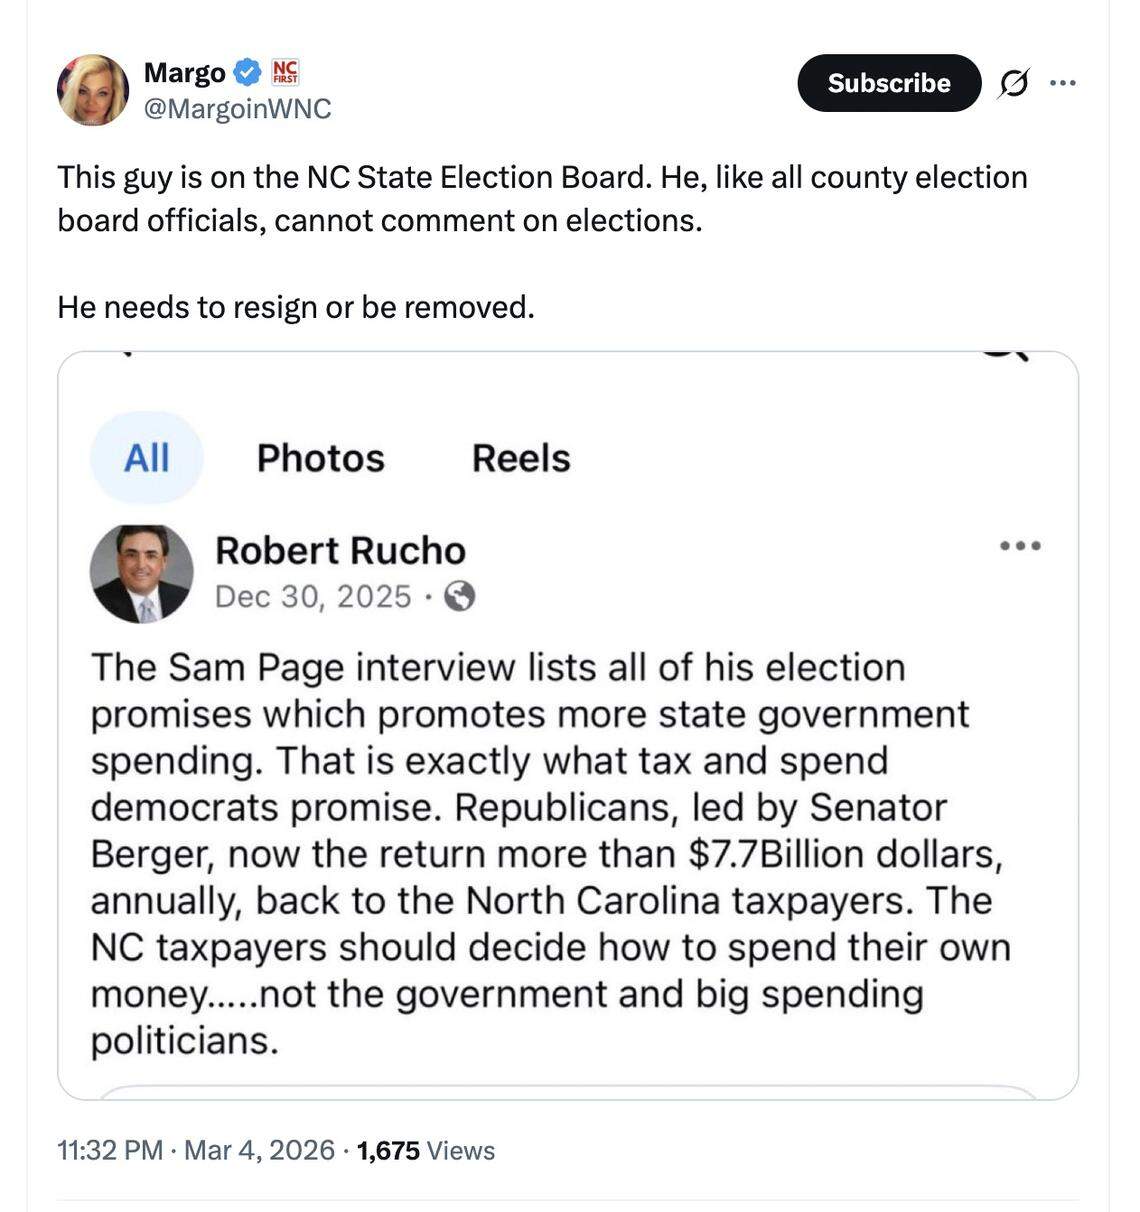
Task: Click the NC First affiliate badge
Action: click(283, 73)
